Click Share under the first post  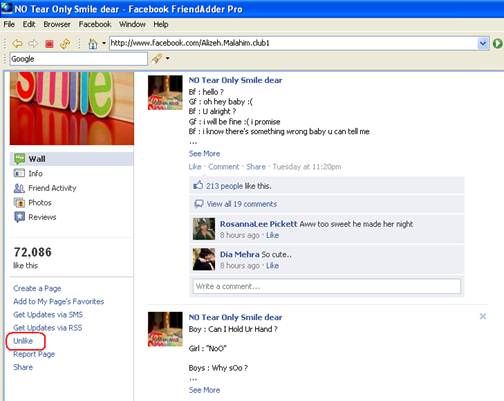[x=256, y=167]
